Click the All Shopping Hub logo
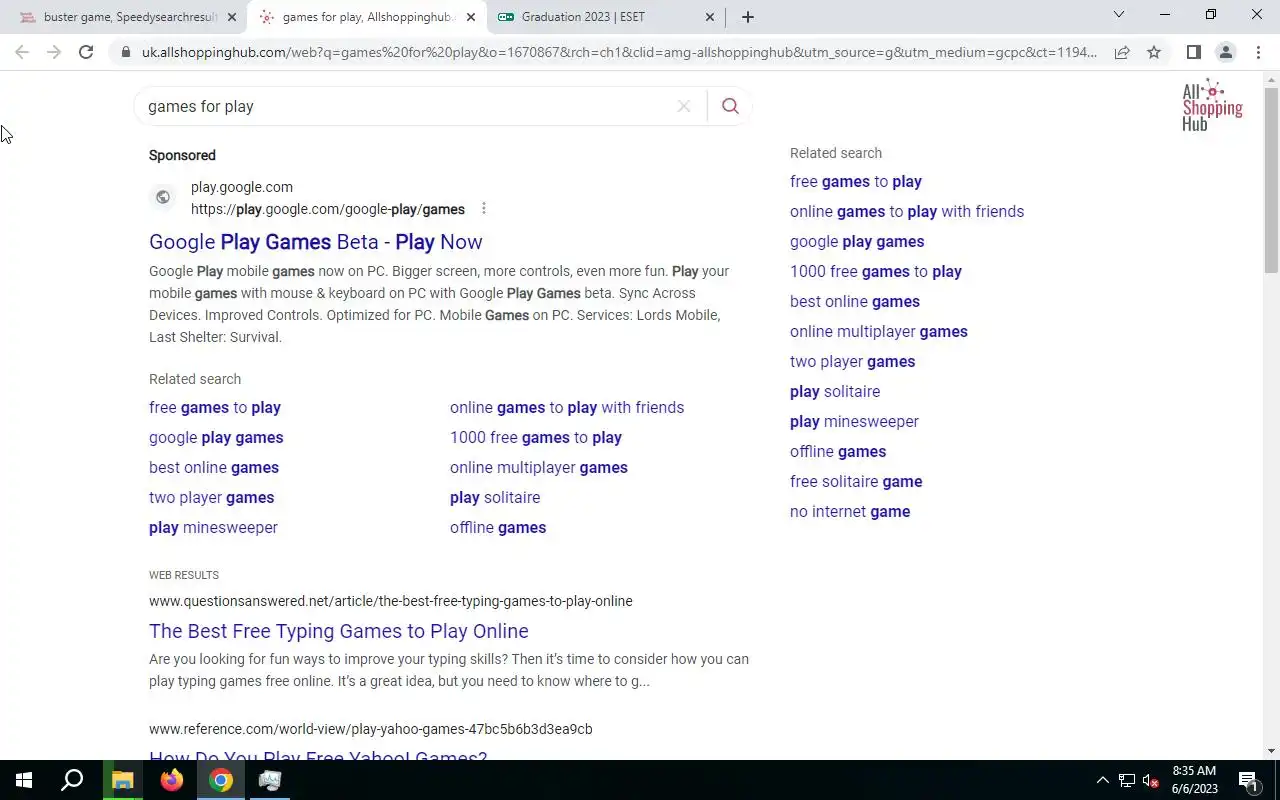 1212,105
